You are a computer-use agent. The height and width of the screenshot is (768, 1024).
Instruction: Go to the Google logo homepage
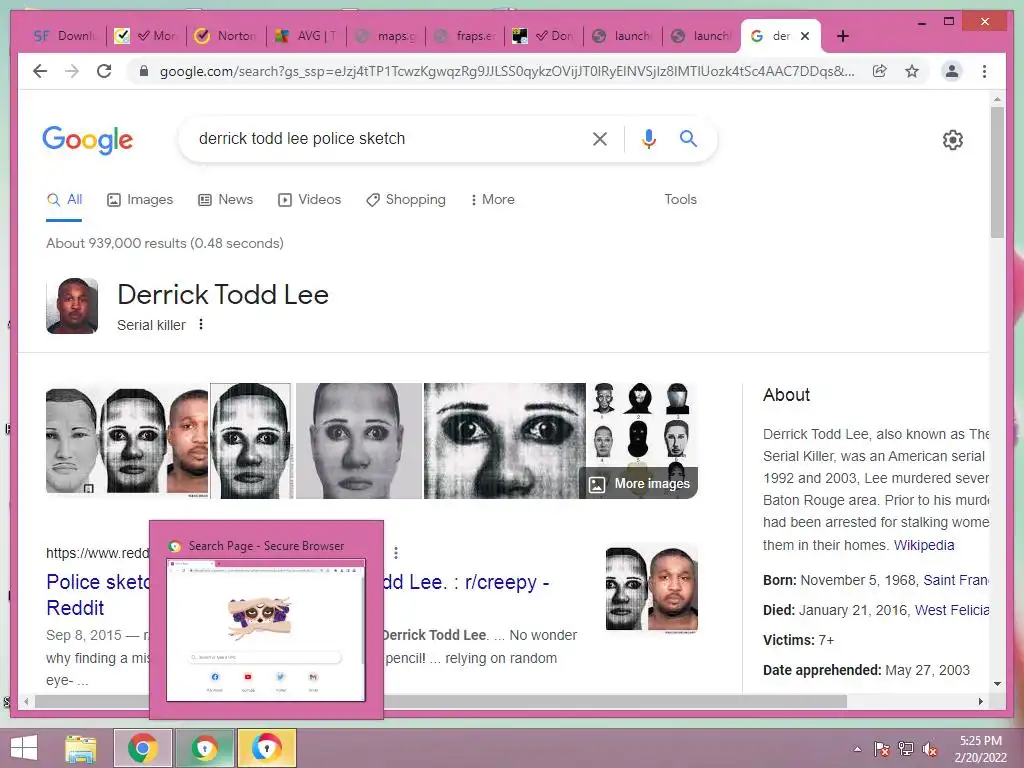88,140
